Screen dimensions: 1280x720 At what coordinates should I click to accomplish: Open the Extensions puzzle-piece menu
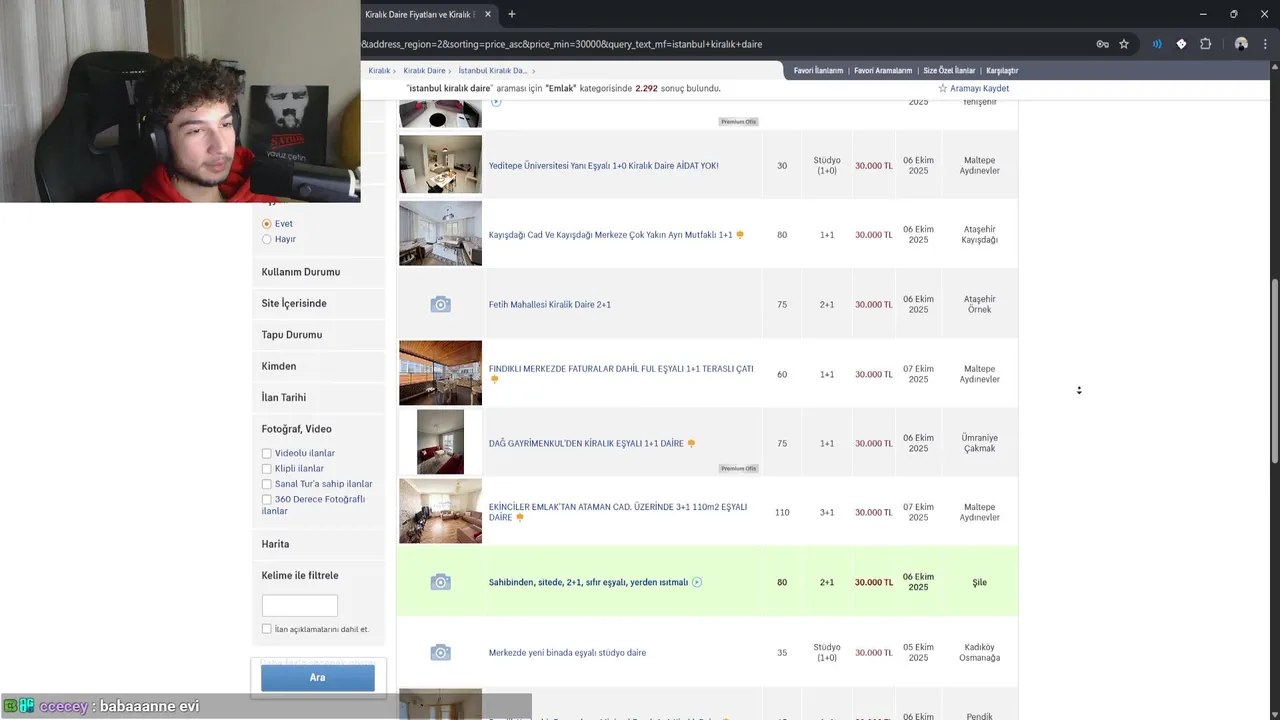tap(1205, 44)
